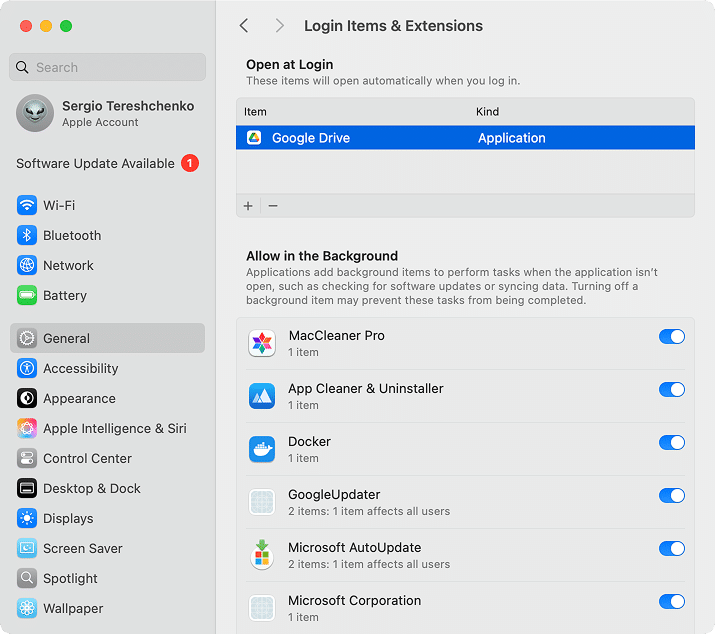Disable MacCleaner Pro background toggle

[671, 337]
